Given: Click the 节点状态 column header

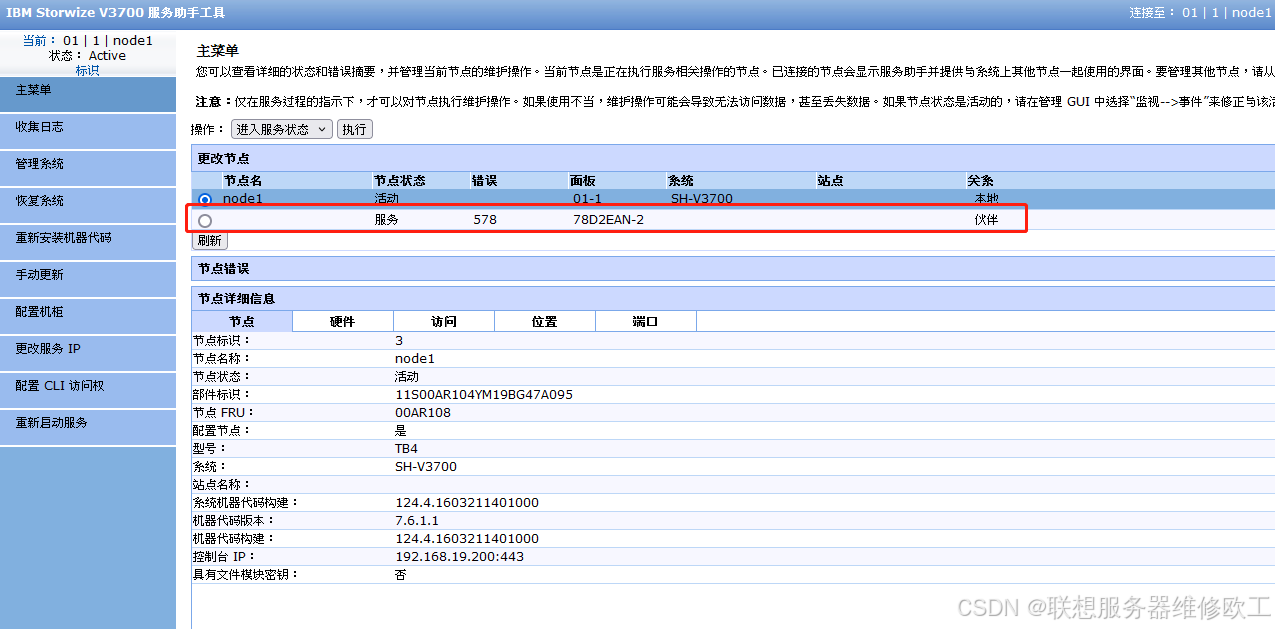Looking at the screenshot, I should (x=400, y=181).
